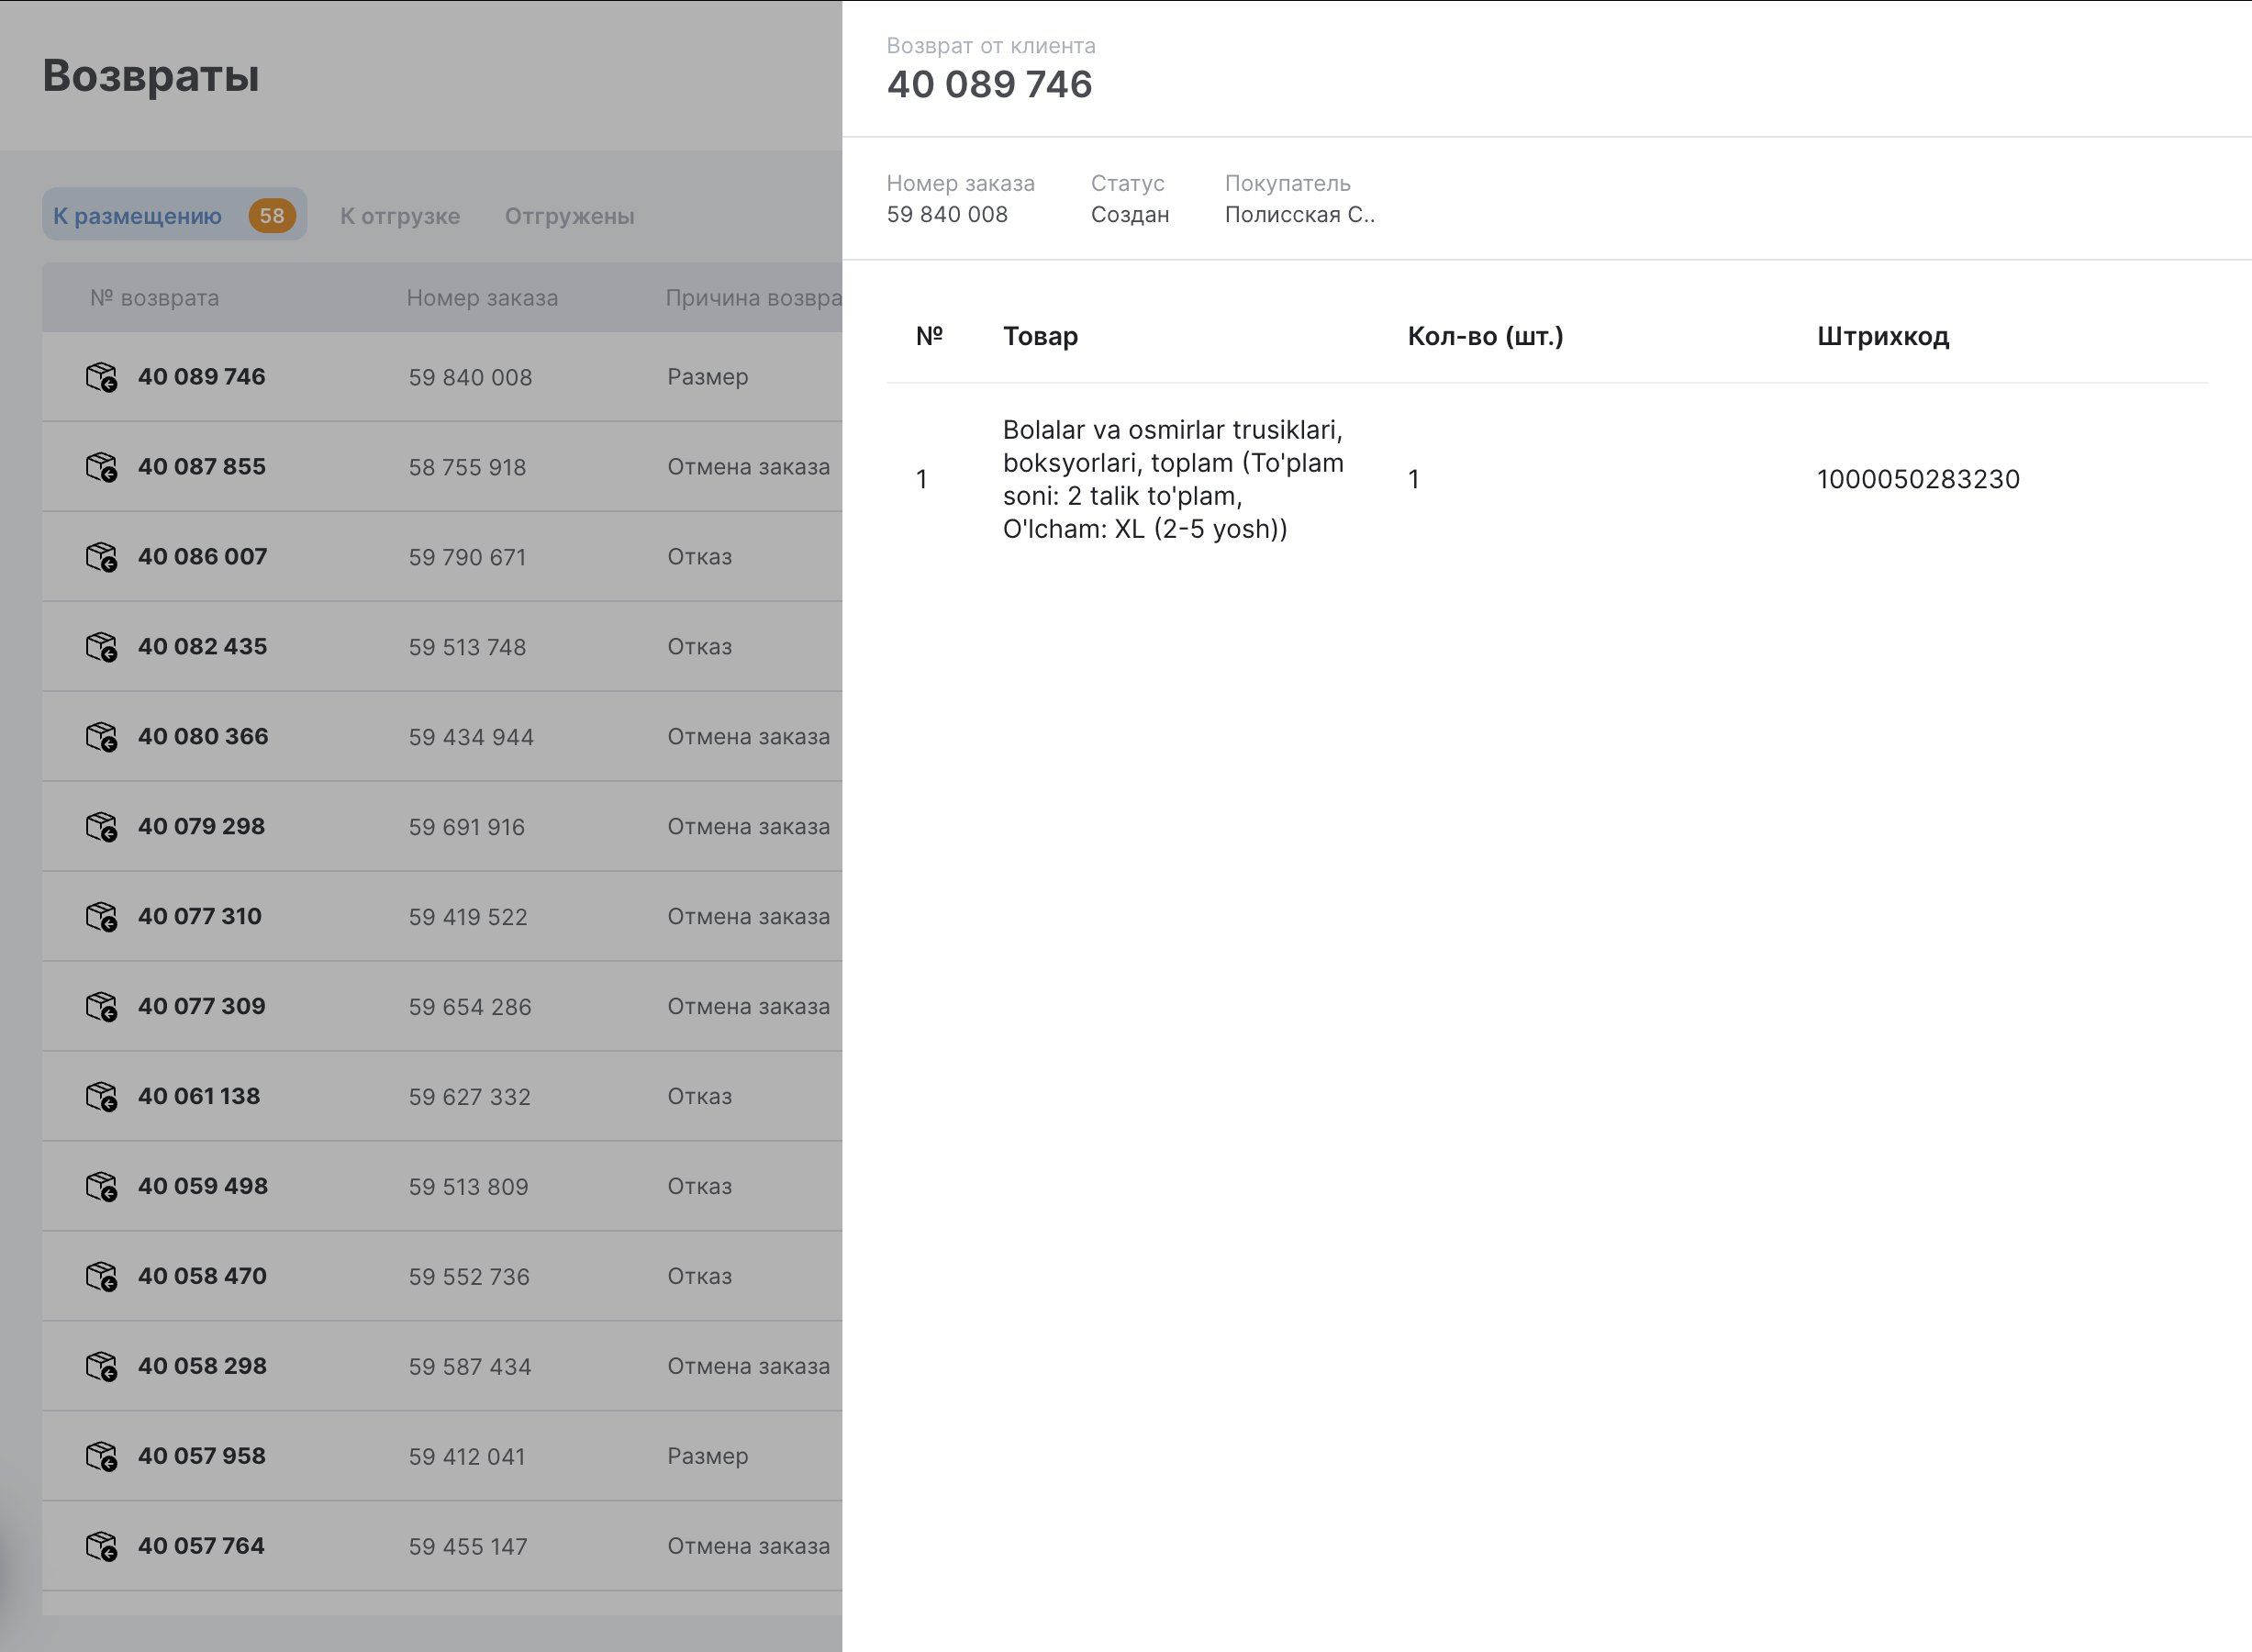Click buyer name Полисская С..
This screenshot has height=1652, width=2252.
1299,215
